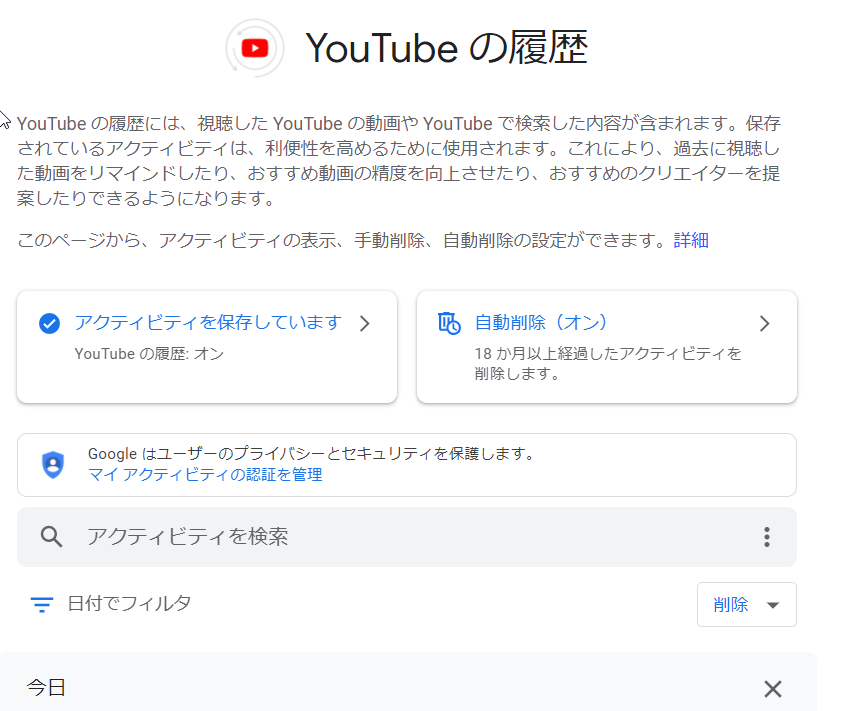The width and height of the screenshot is (868, 711).
Task: Click the auto-delete timer icon
Action: click(450, 322)
